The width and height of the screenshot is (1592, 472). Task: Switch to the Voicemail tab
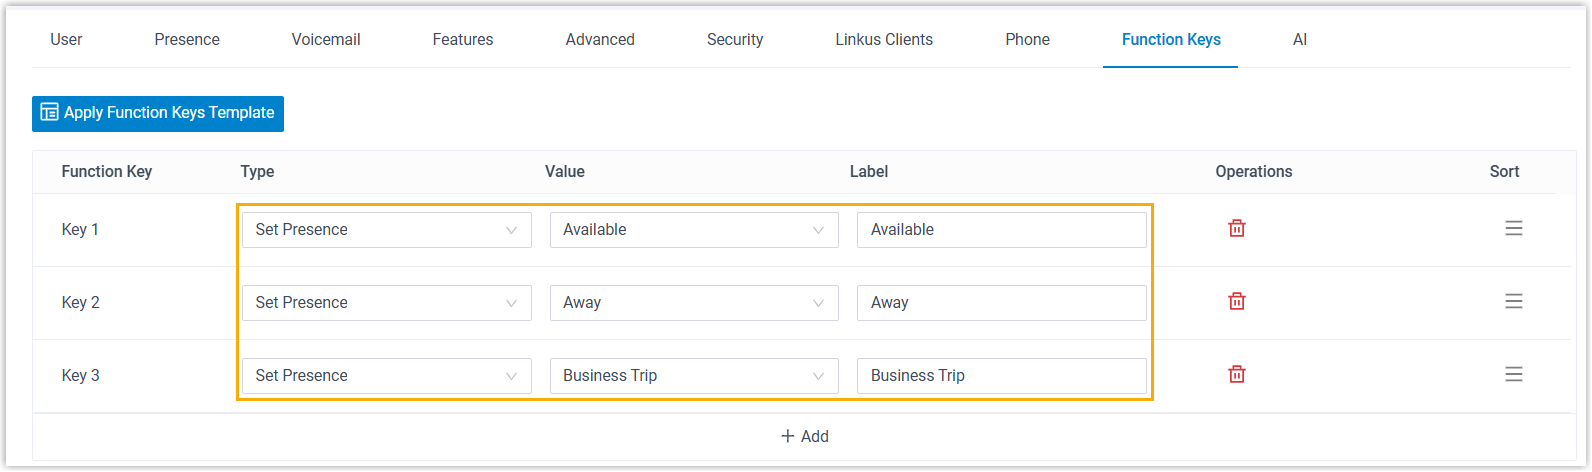coord(326,40)
